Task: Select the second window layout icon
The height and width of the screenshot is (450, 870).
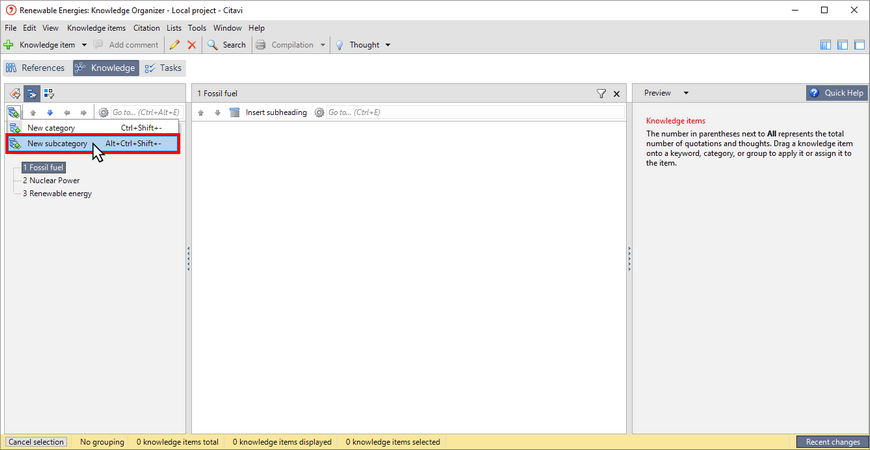Action: pos(842,45)
